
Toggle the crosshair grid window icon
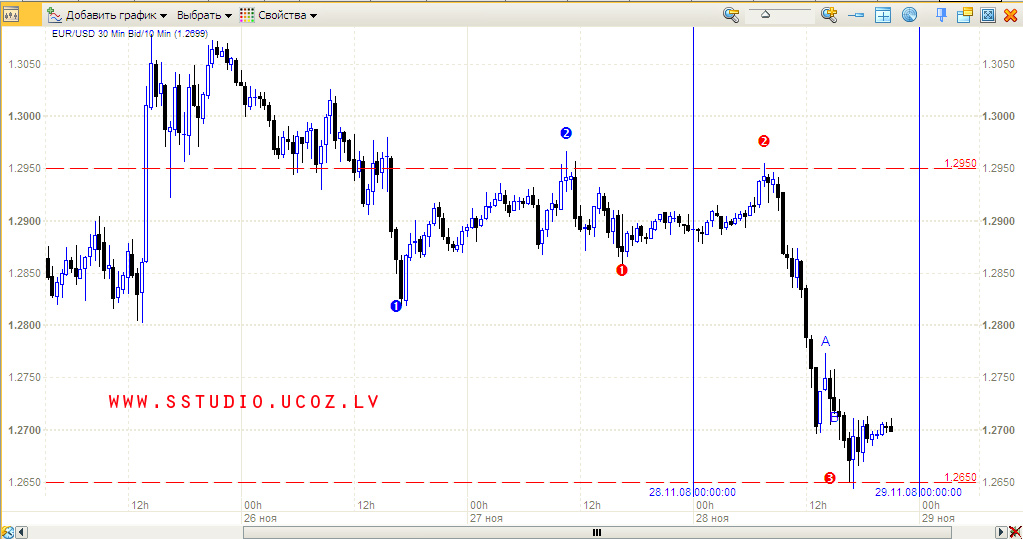tap(883, 15)
